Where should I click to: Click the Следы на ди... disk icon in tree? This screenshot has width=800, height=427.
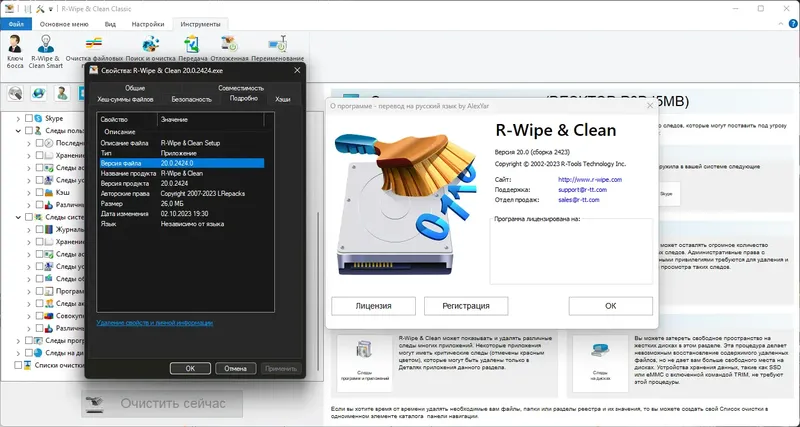pyautogui.click(x=38, y=353)
